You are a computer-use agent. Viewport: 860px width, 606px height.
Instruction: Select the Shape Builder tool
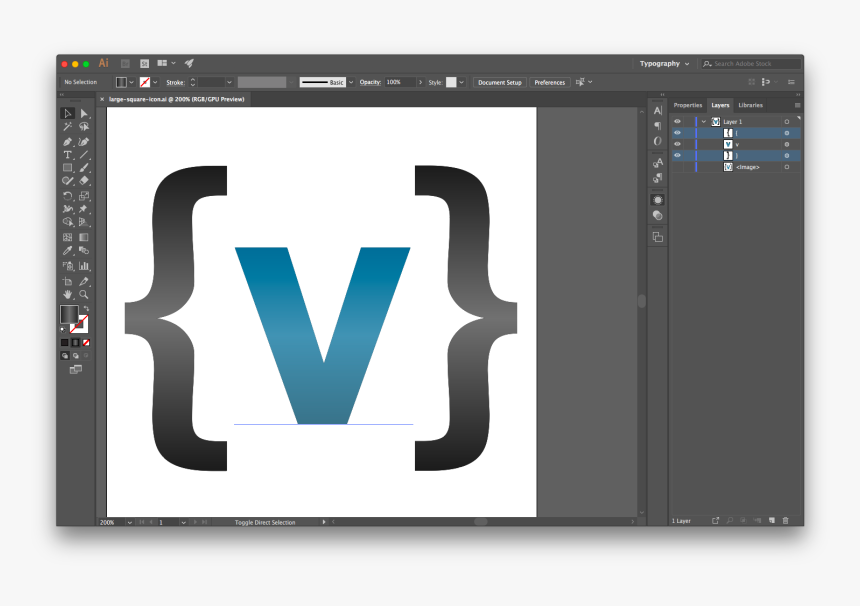(67, 222)
